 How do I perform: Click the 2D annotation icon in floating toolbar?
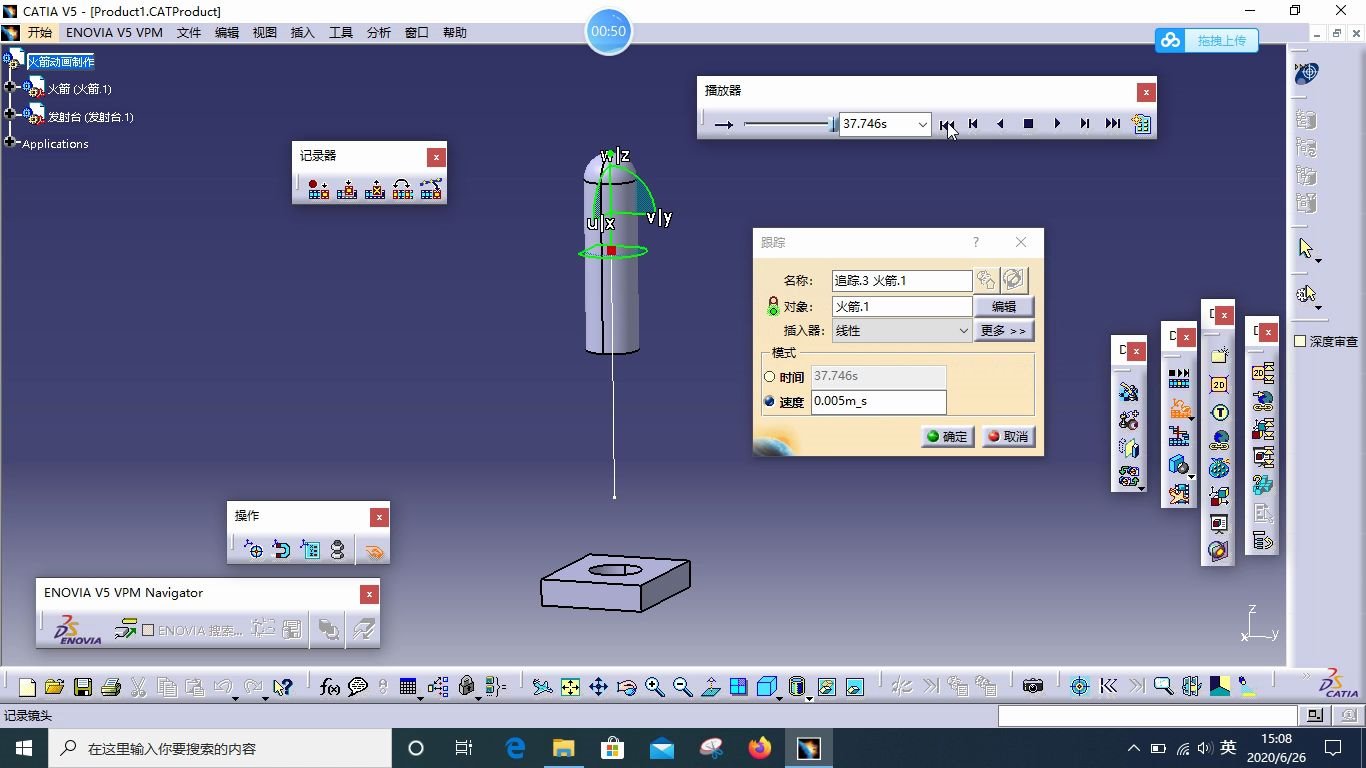click(1219, 385)
